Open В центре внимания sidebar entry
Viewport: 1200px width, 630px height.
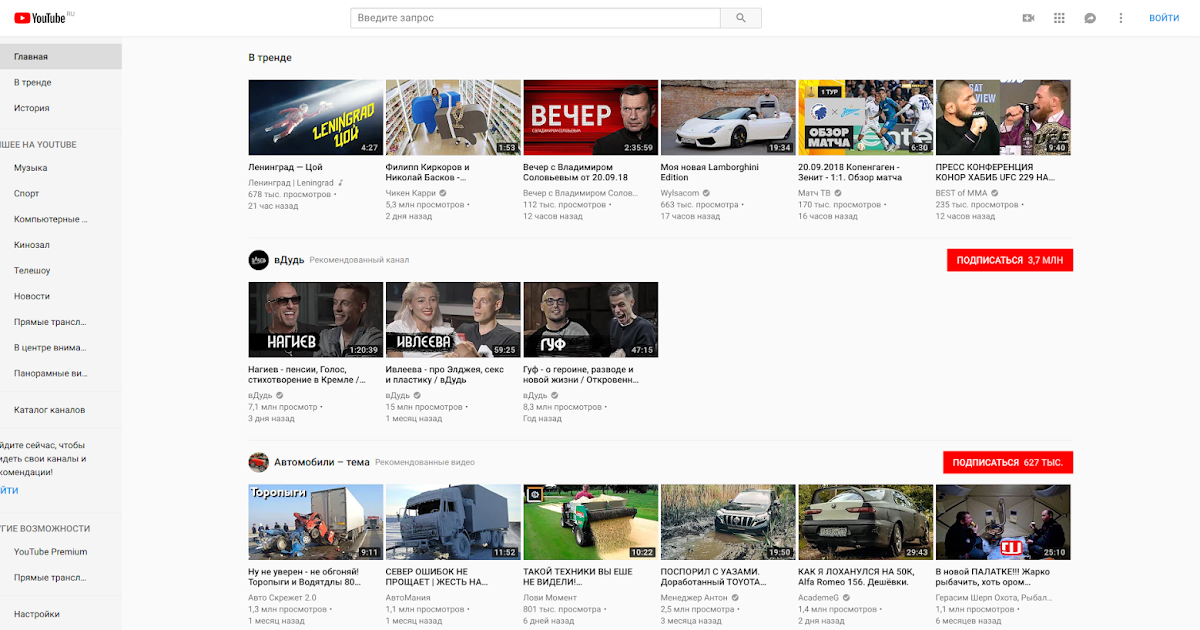60,348
